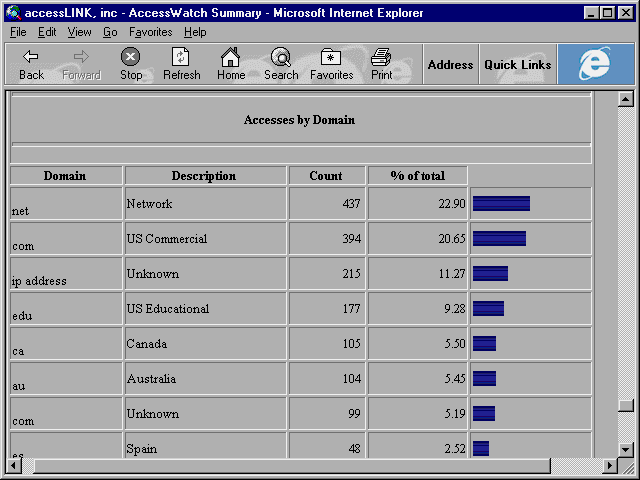Open the Go menu
The width and height of the screenshot is (640, 480).
(x=110, y=32)
